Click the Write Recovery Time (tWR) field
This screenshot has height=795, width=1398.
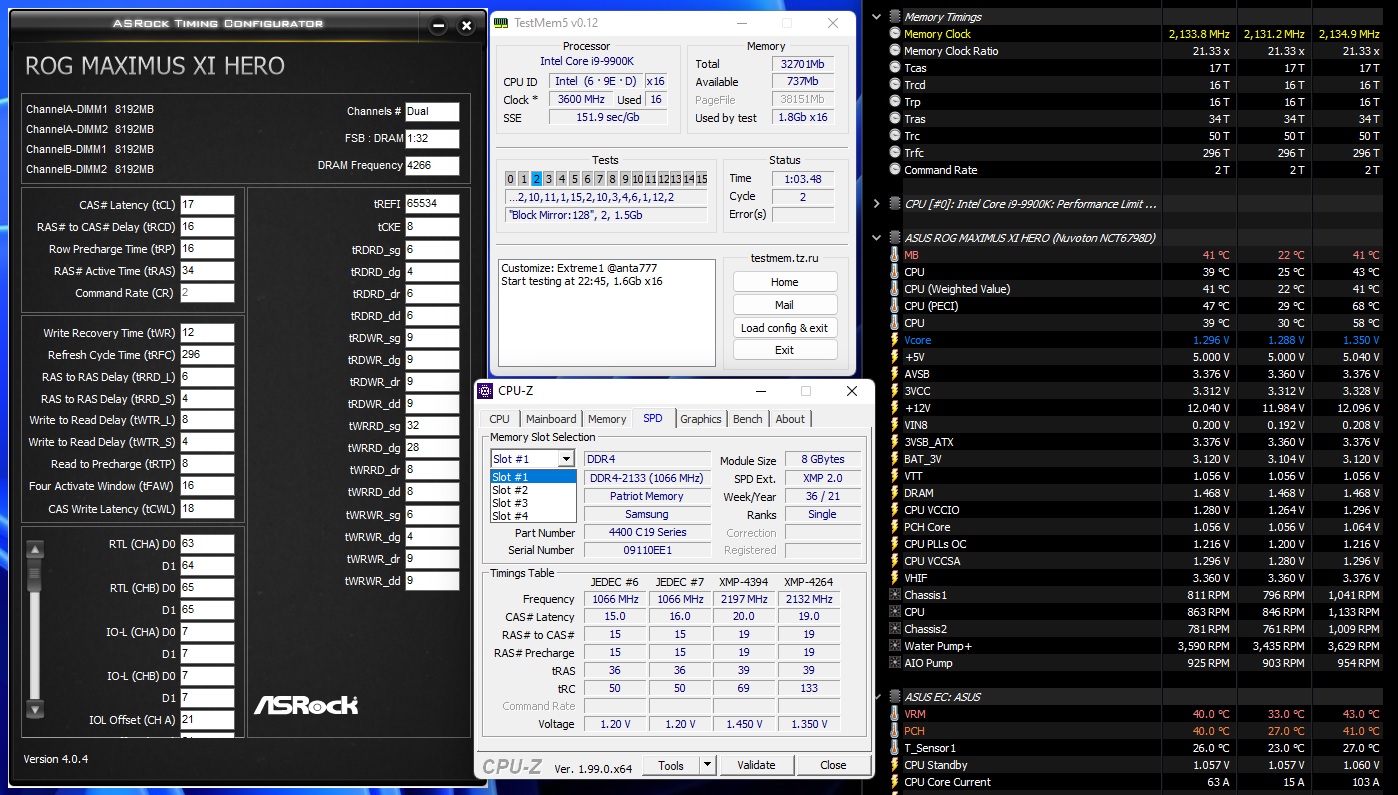tap(207, 333)
